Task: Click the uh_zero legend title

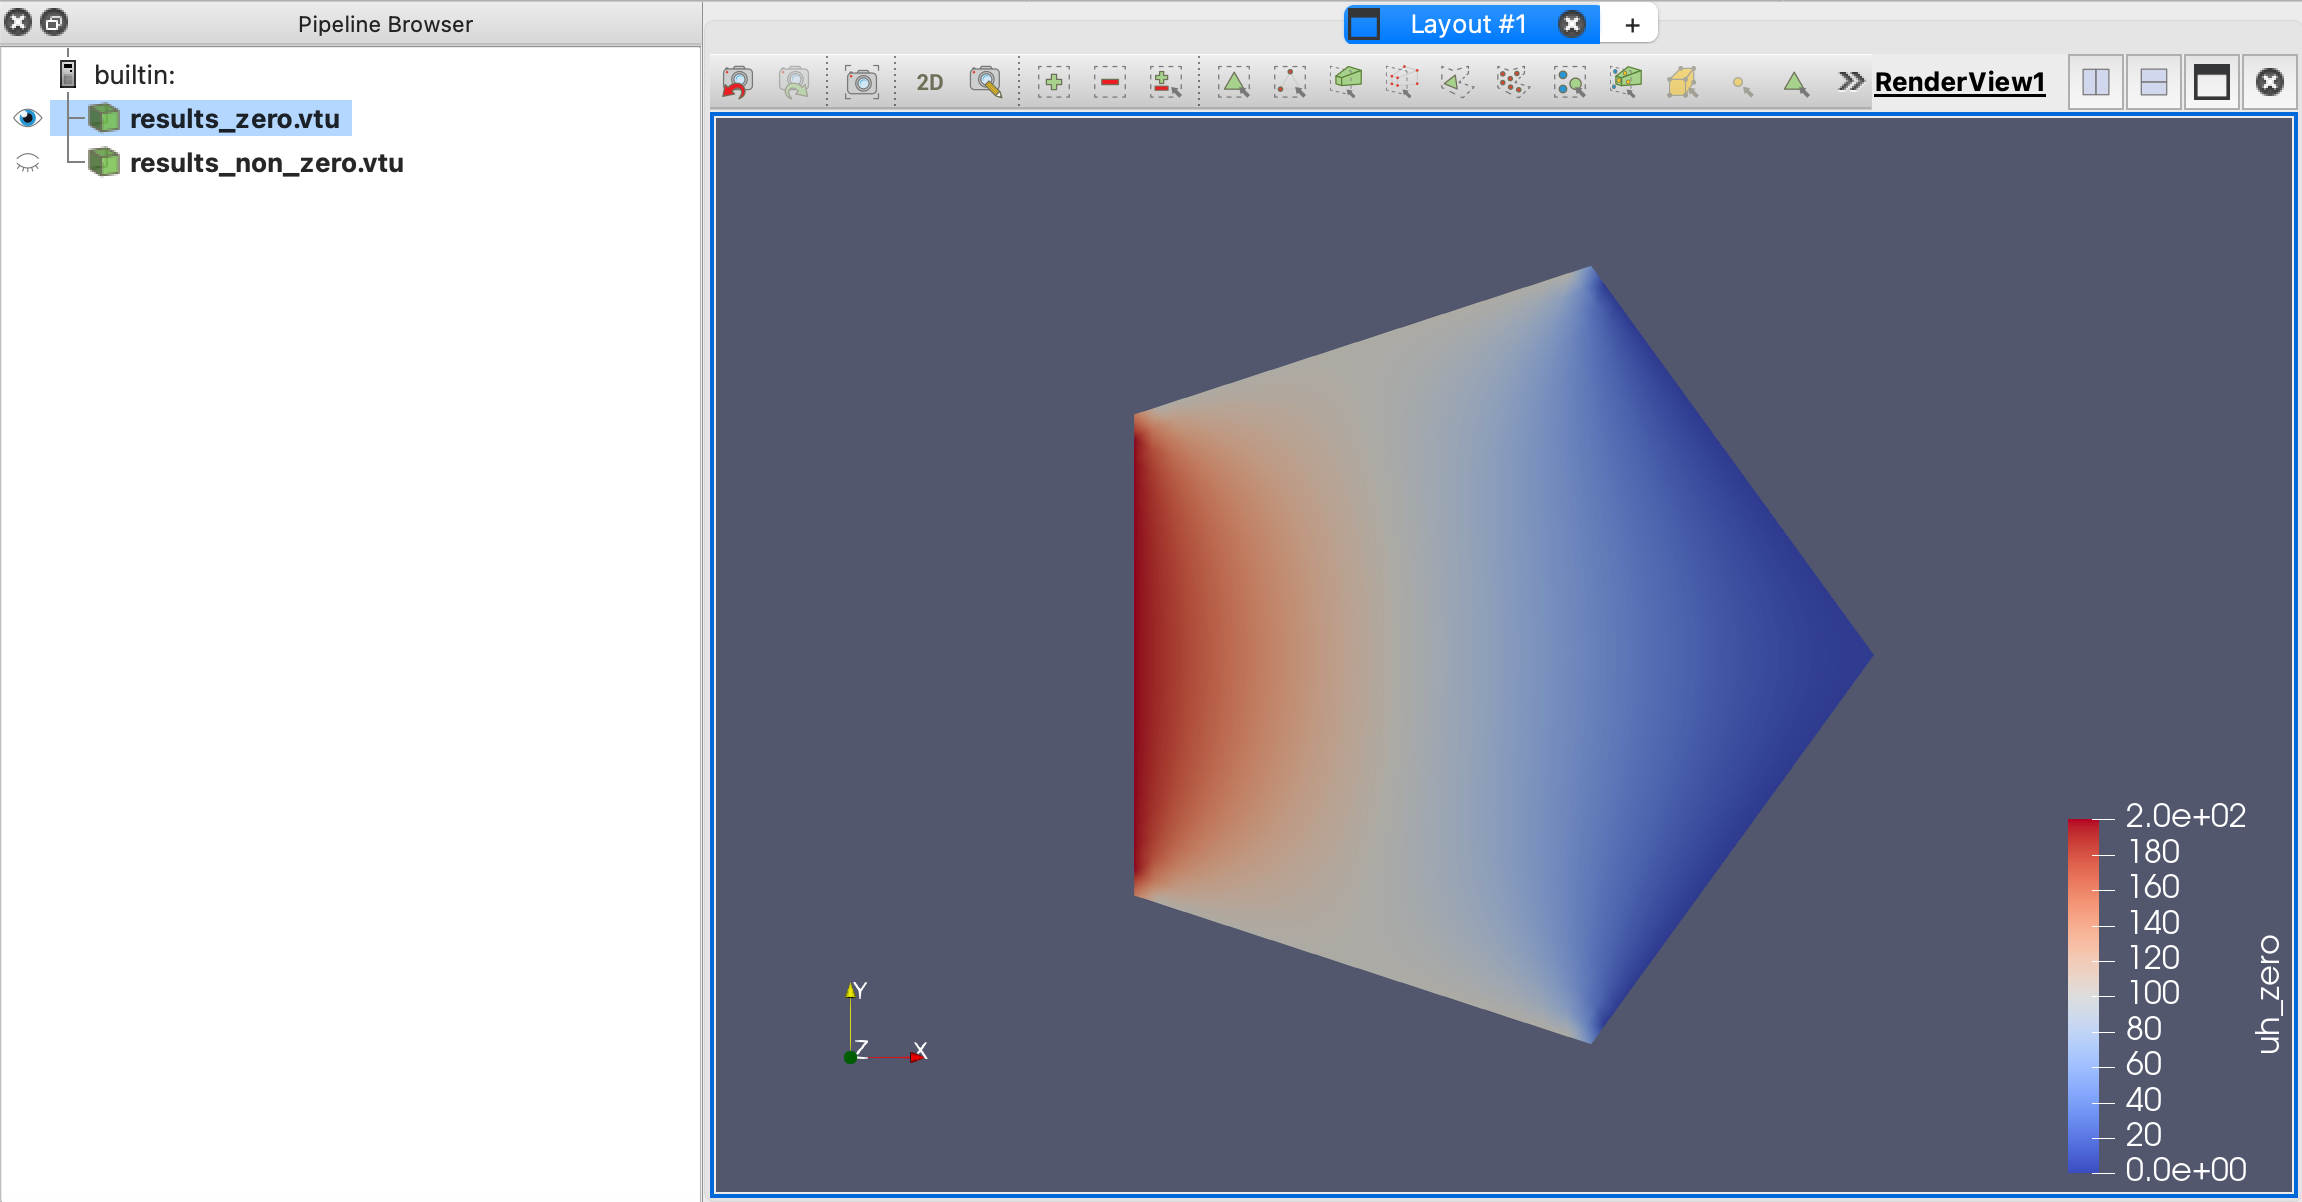Action: (x=2269, y=995)
